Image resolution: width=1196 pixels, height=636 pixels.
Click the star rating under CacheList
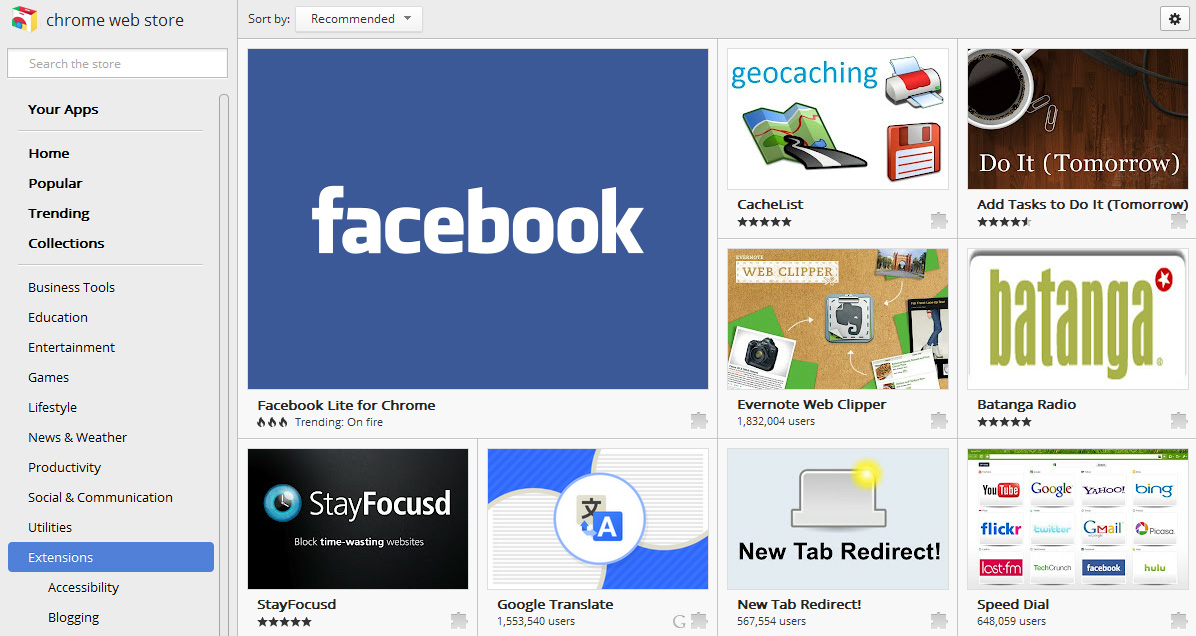click(x=764, y=221)
